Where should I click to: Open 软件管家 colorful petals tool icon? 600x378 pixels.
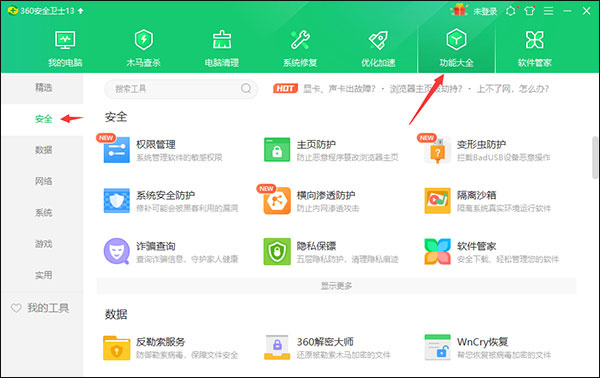point(437,251)
